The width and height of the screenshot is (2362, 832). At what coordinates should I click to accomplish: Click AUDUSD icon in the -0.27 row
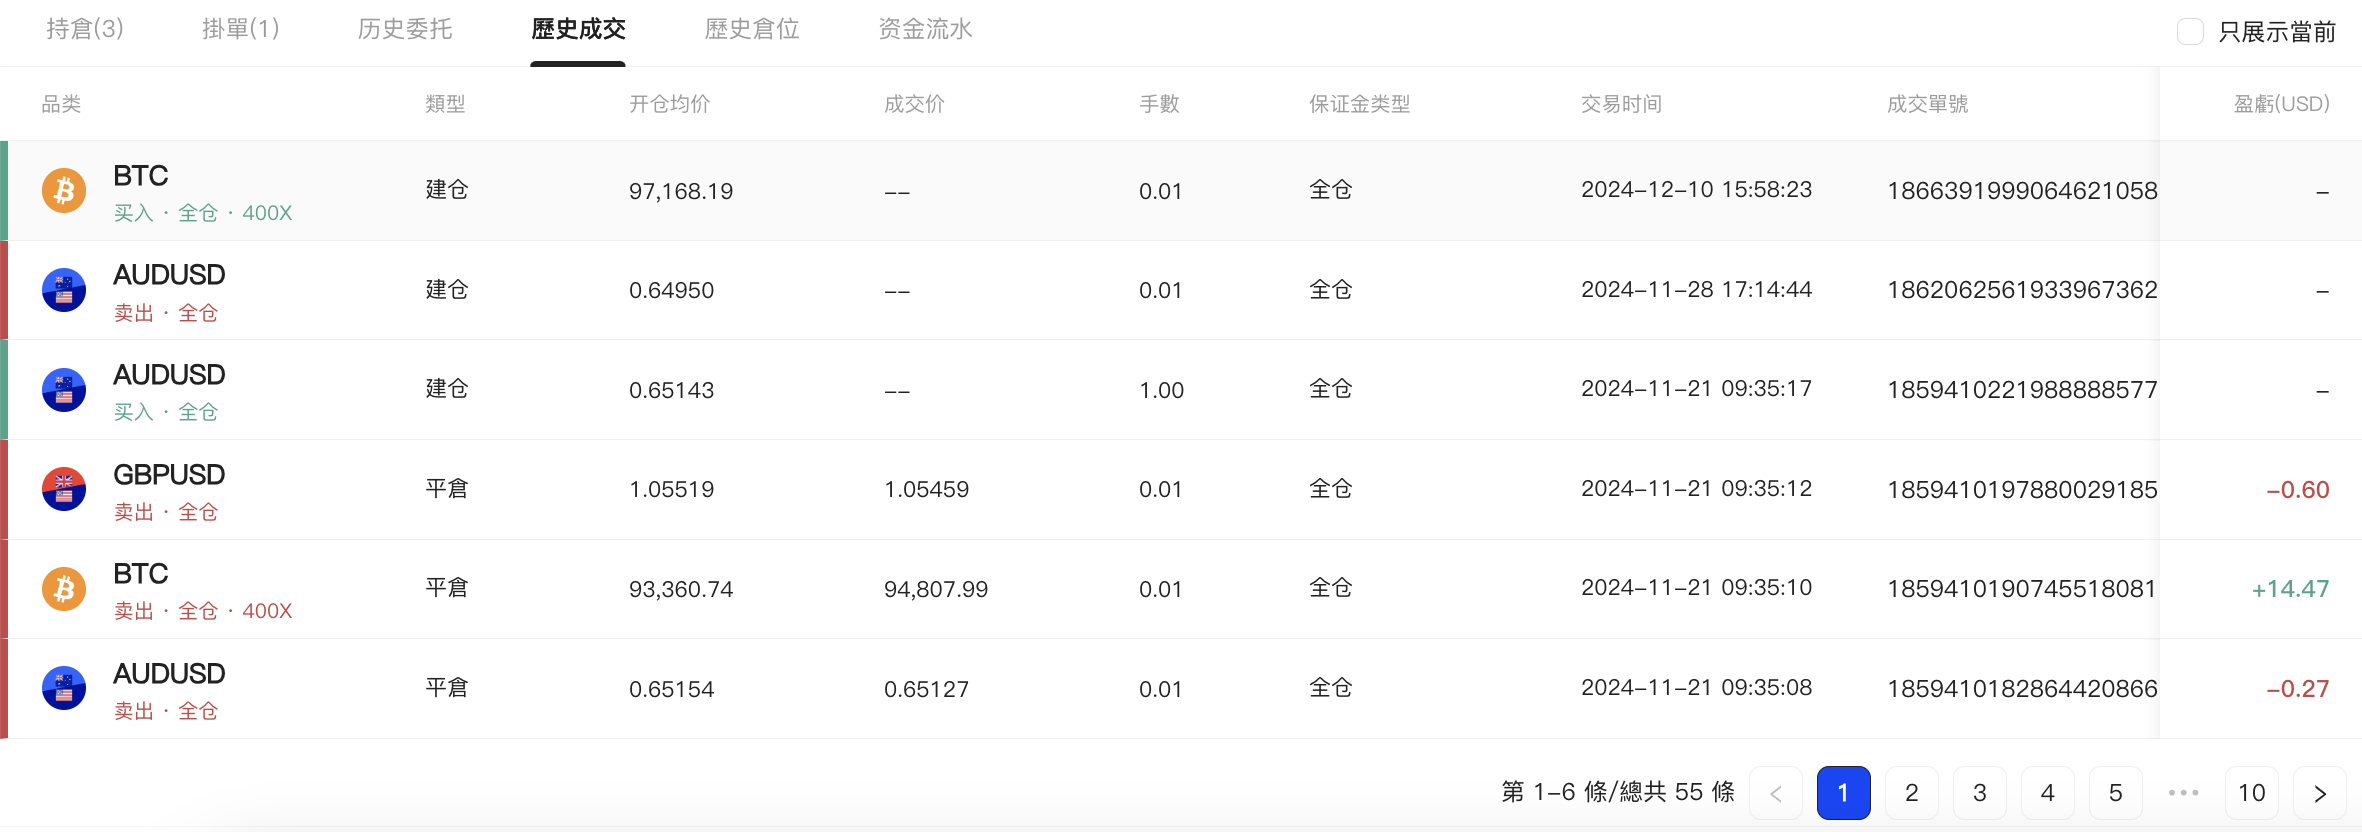(64, 688)
